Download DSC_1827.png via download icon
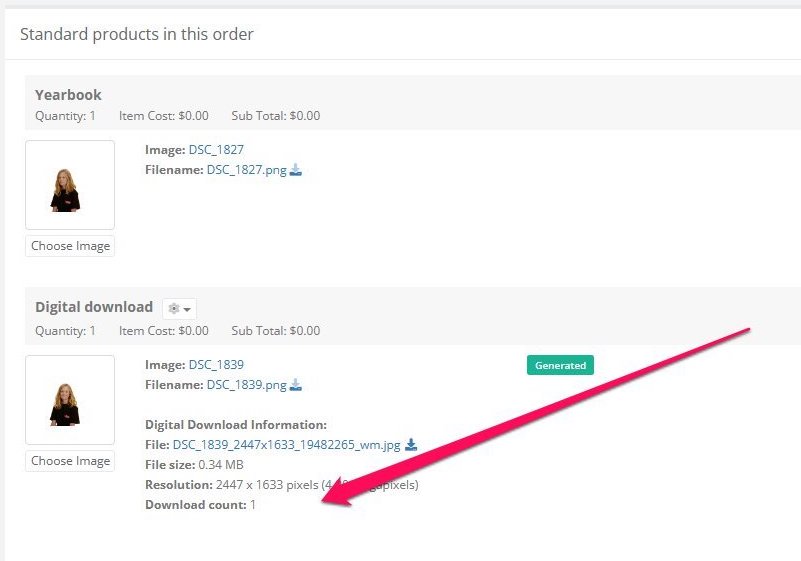Screen dimensions: 801x561 (x=296, y=170)
